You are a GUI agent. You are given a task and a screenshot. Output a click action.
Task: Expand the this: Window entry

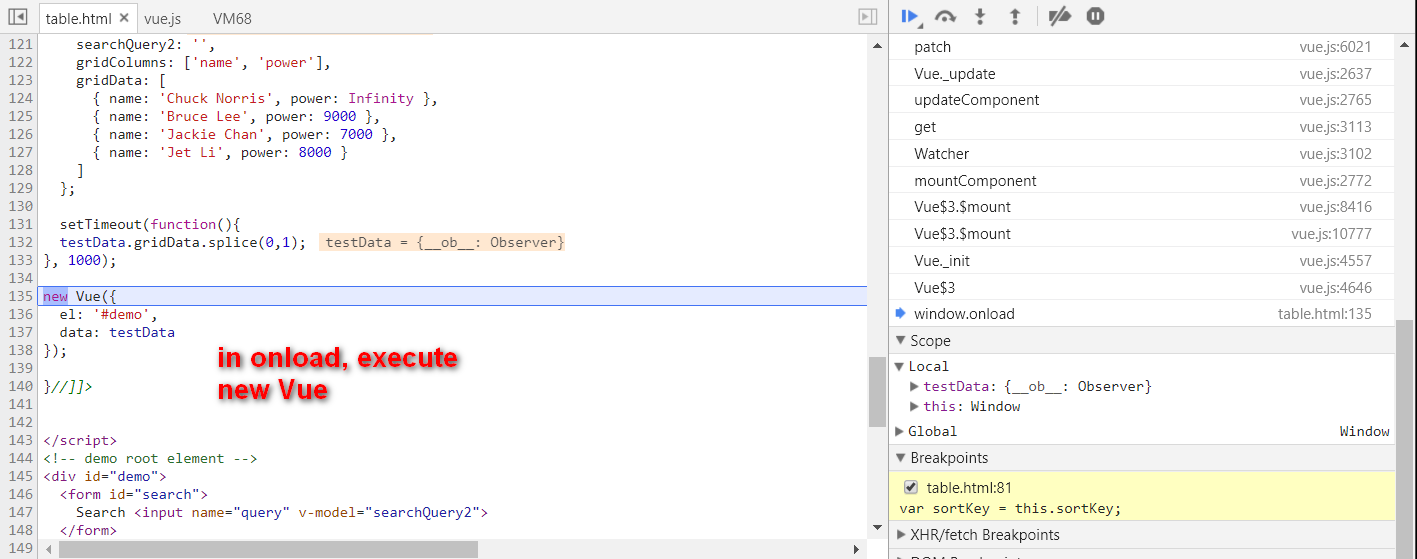pyautogui.click(x=914, y=406)
